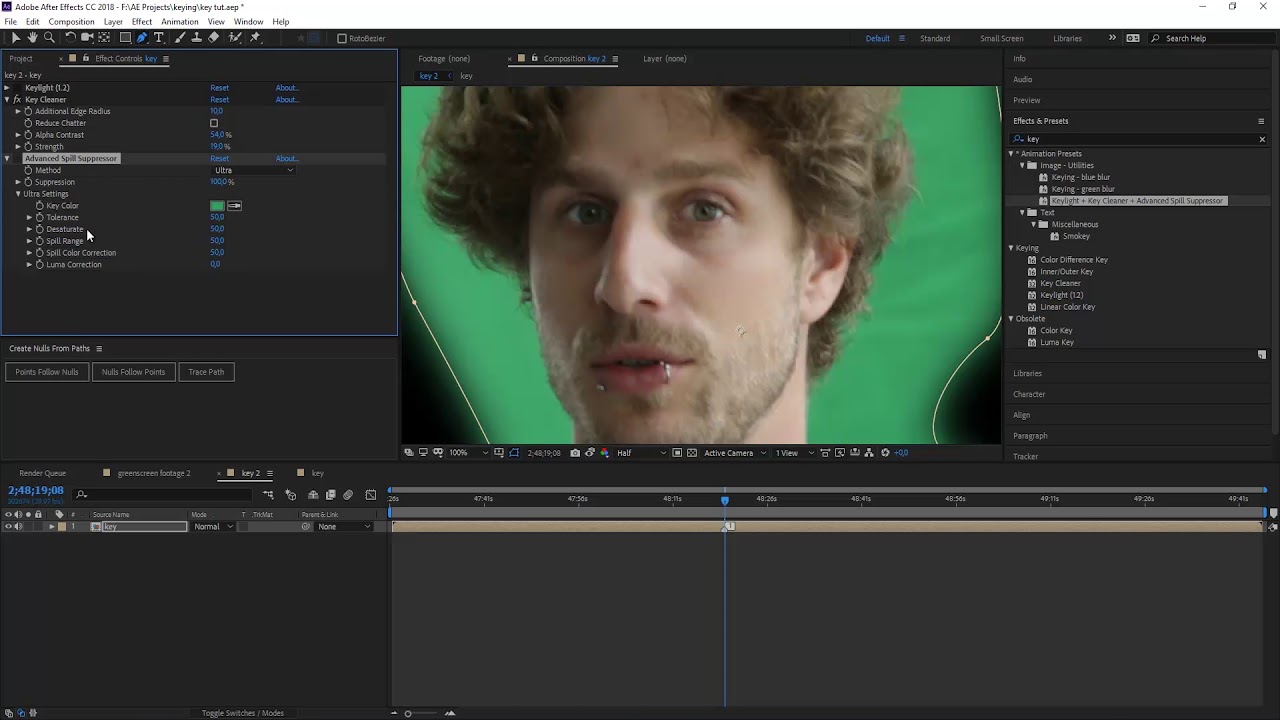Open the Composition menu
This screenshot has height=720, width=1280.
pos(71,21)
